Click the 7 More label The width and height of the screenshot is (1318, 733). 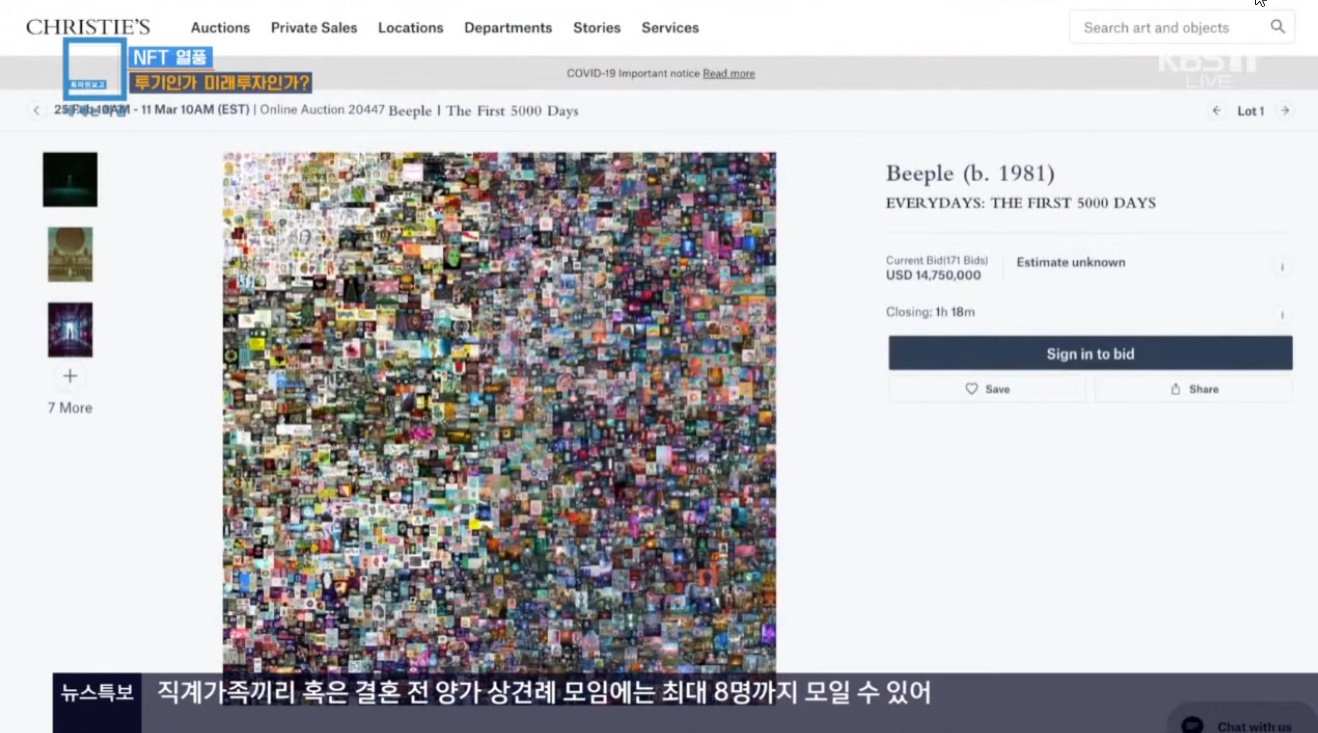[70, 408]
